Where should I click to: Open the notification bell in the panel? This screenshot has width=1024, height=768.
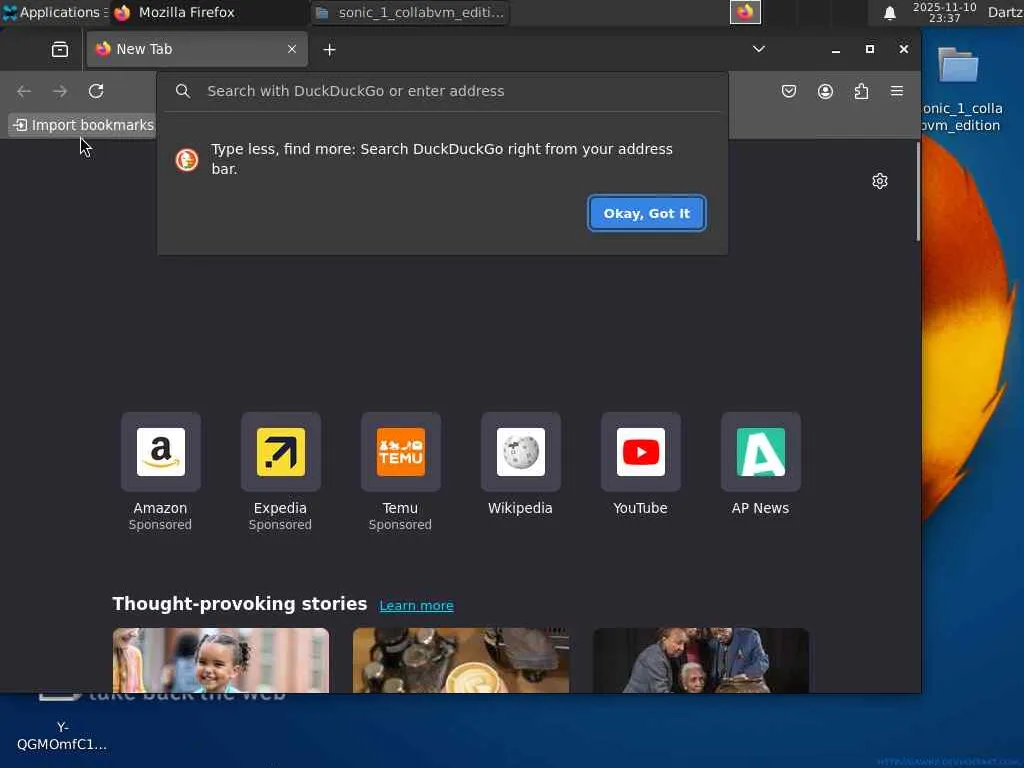pyautogui.click(x=889, y=12)
